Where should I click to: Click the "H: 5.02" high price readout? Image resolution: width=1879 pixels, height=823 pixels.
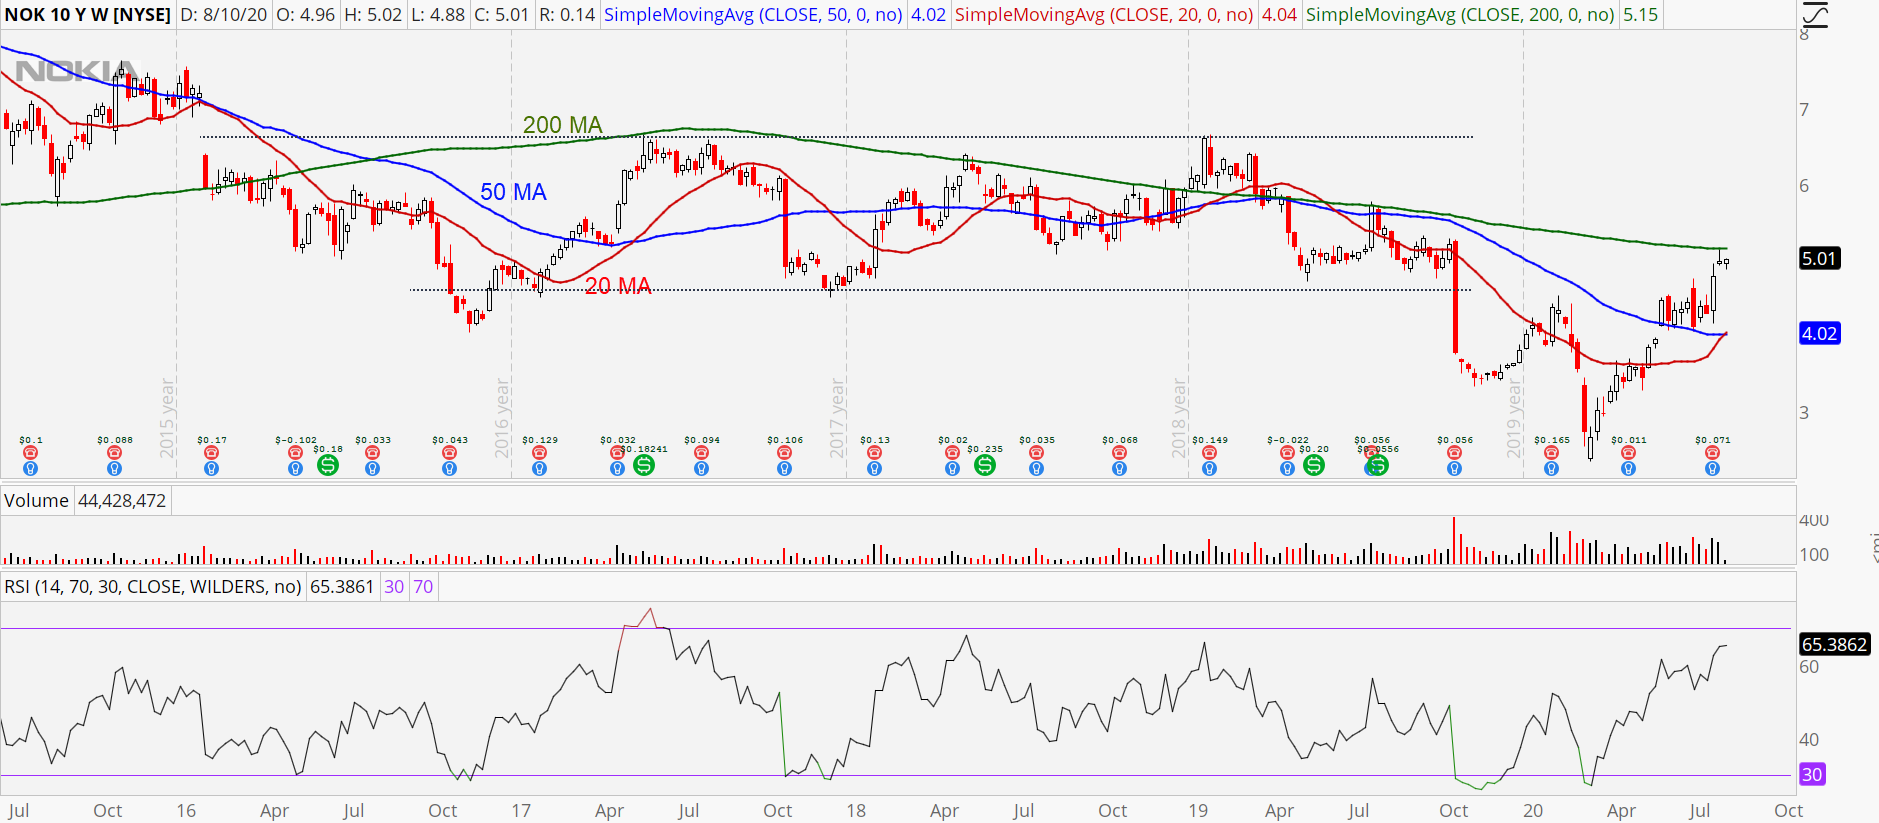pos(373,15)
